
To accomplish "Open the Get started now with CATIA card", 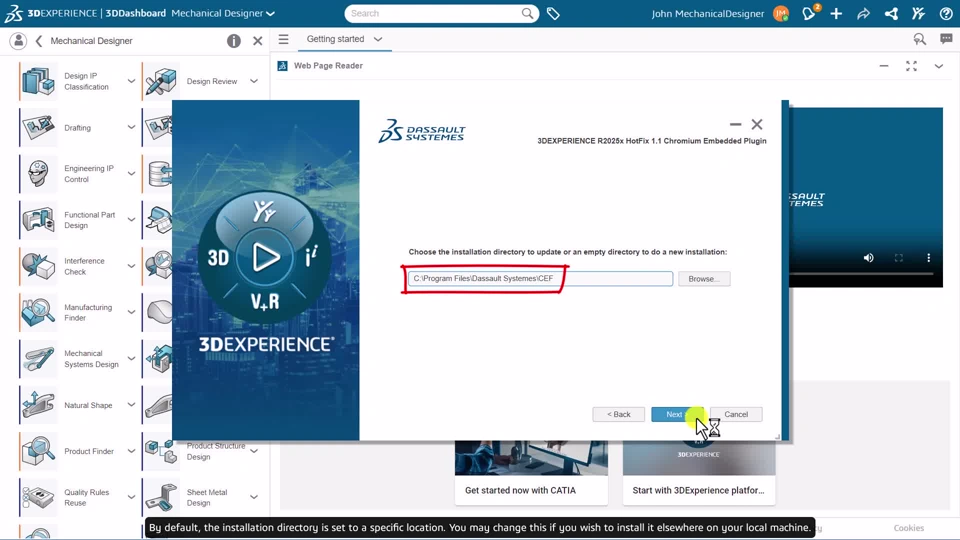I will [531, 471].
